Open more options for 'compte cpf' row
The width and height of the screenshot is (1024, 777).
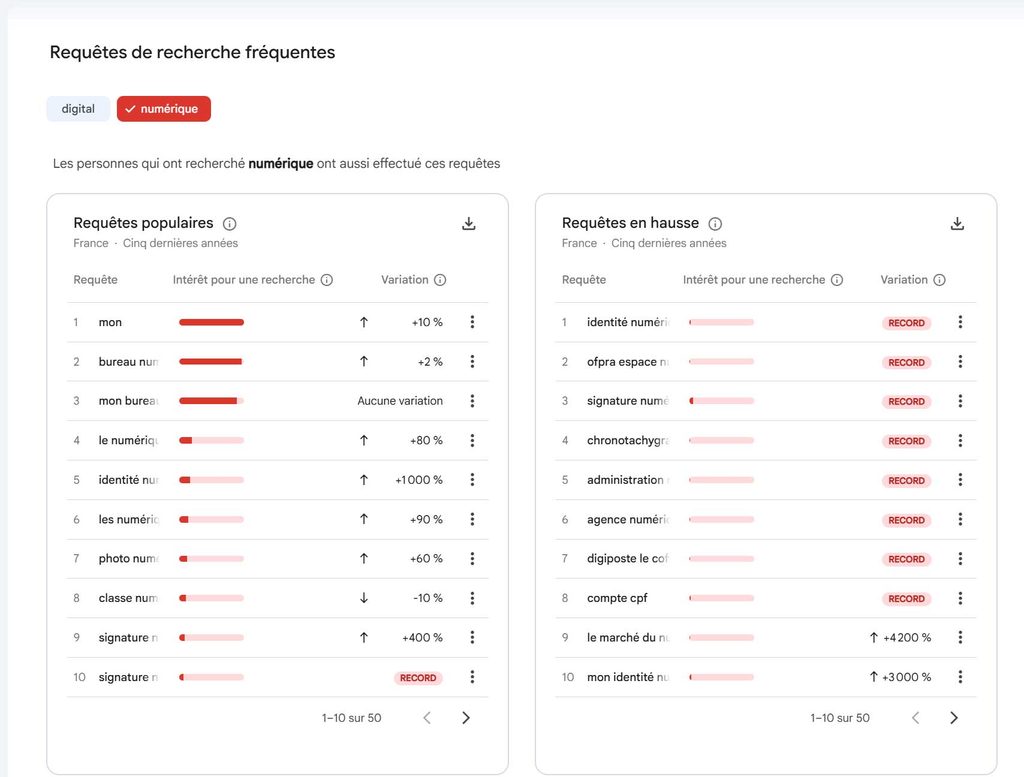[960, 598]
